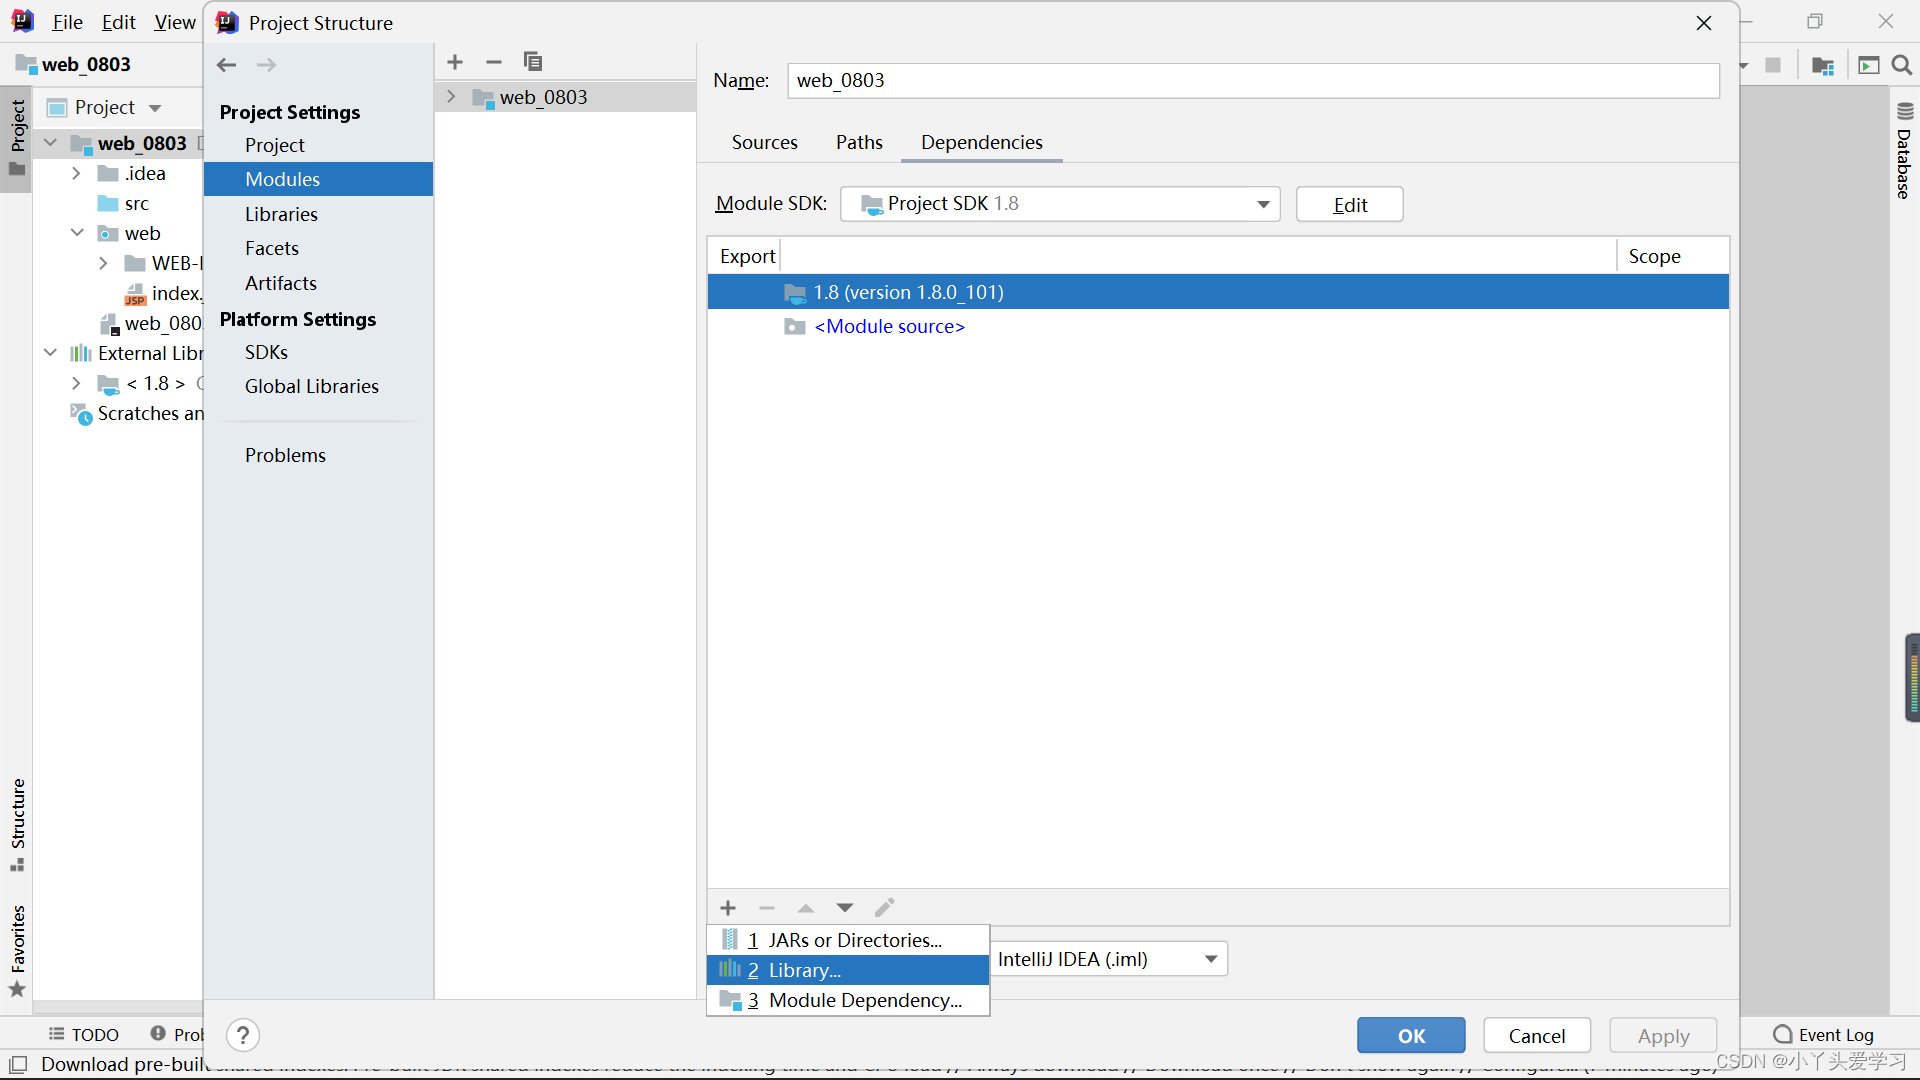This screenshot has height=1080, width=1920.
Task: Click the forward navigation arrow icon
Action: (268, 63)
